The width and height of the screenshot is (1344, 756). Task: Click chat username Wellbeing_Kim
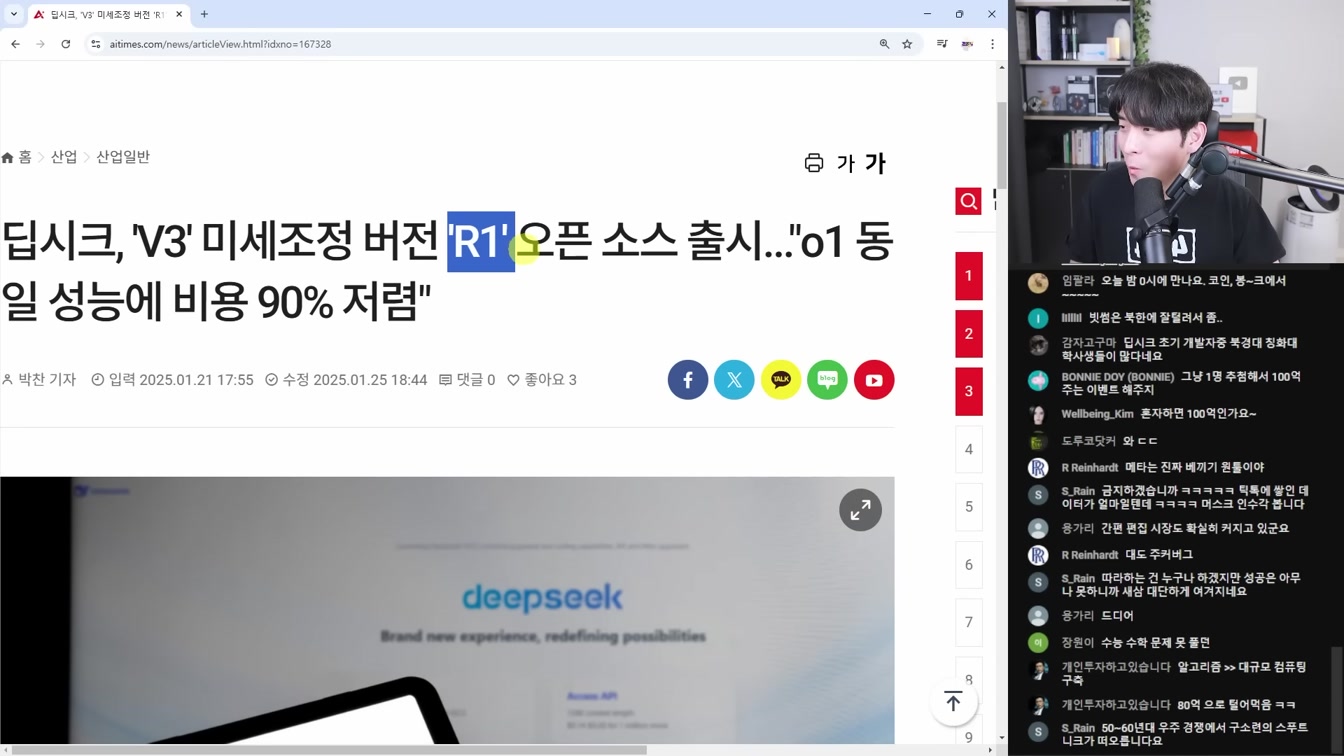click(x=1097, y=414)
